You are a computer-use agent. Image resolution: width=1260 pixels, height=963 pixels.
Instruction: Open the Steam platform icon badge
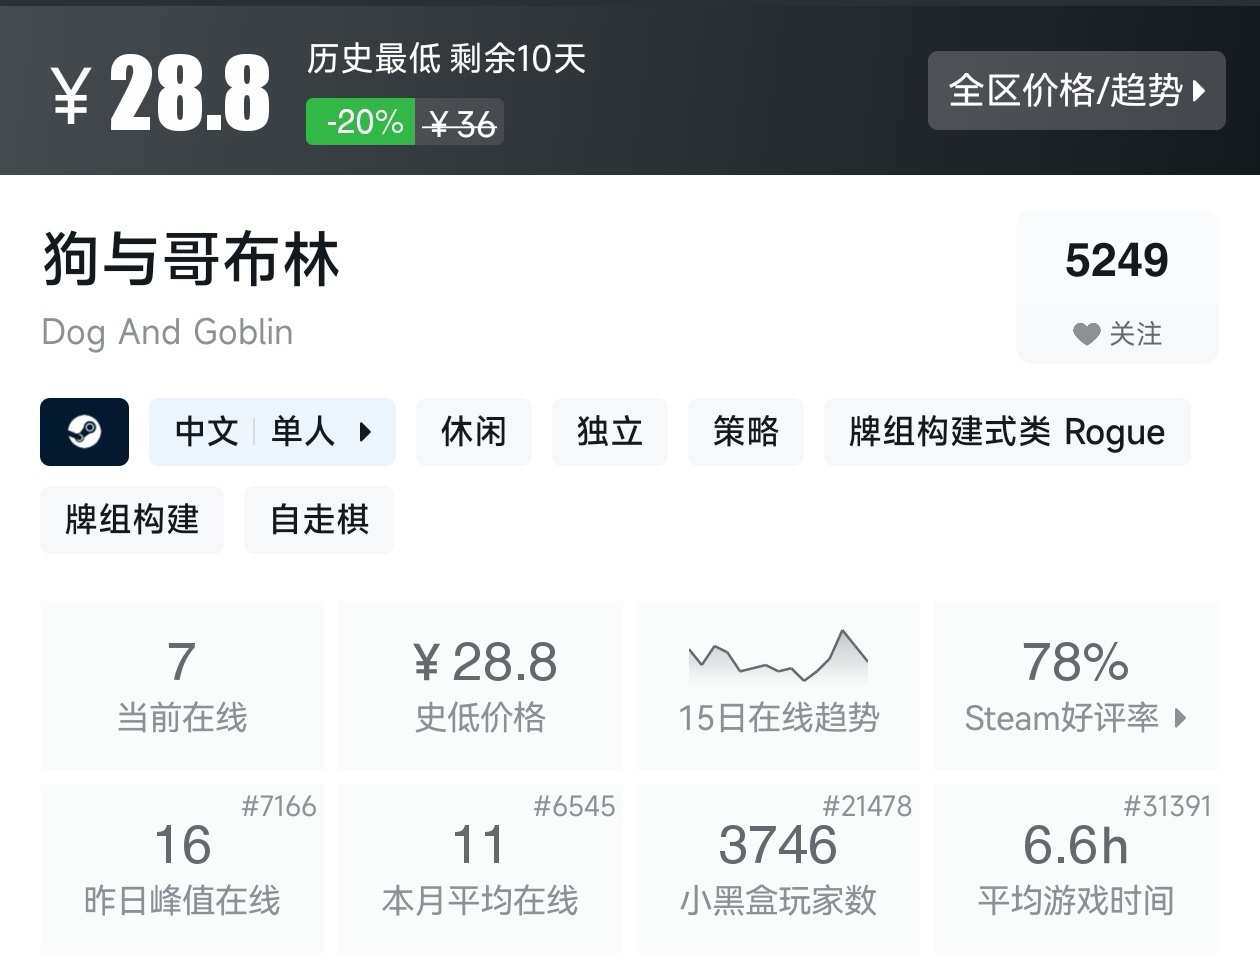(x=84, y=432)
